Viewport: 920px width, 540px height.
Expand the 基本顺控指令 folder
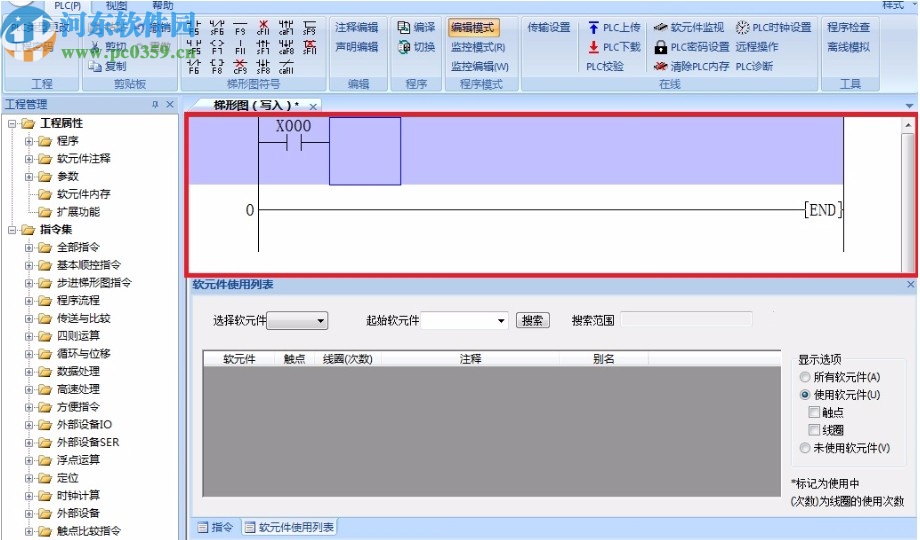pyautogui.click(x=29, y=265)
